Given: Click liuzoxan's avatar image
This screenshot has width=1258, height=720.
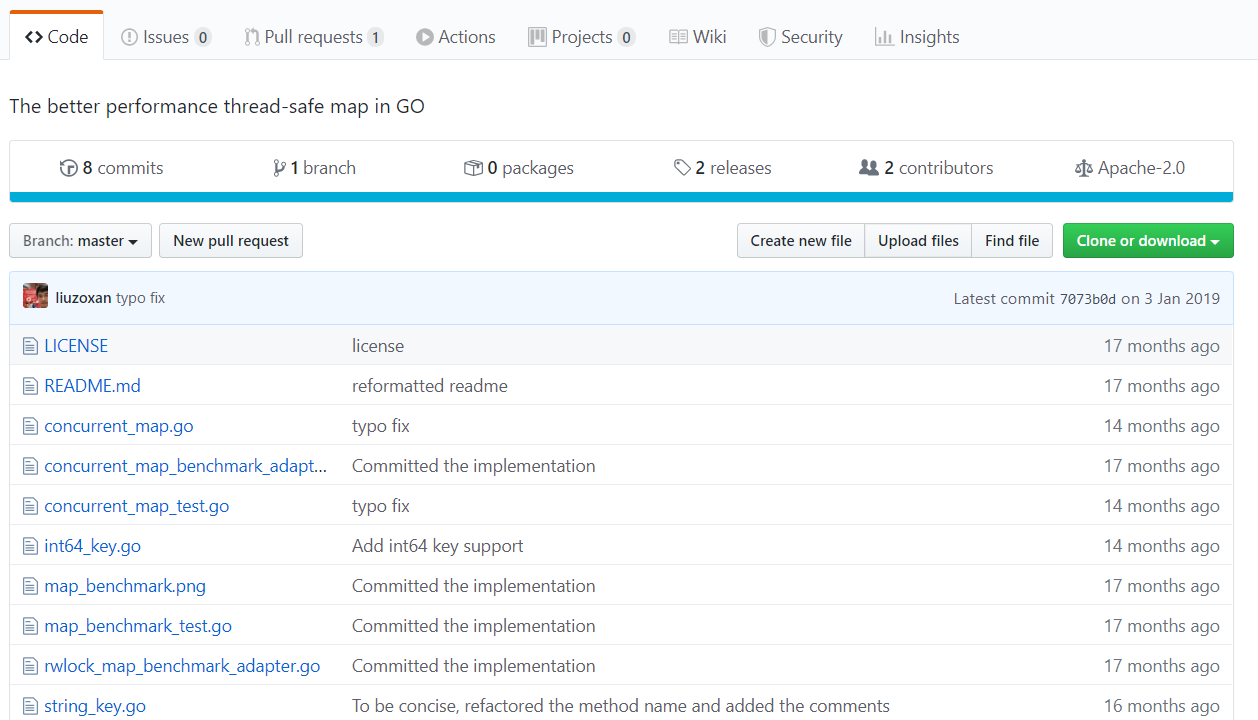Looking at the screenshot, I should point(36,297).
